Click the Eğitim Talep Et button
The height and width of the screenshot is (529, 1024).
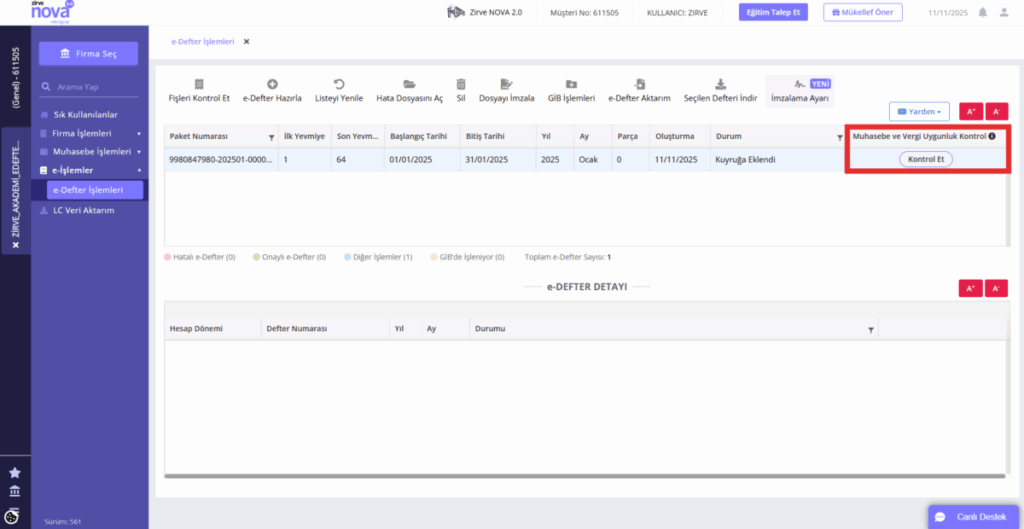point(774,12)
